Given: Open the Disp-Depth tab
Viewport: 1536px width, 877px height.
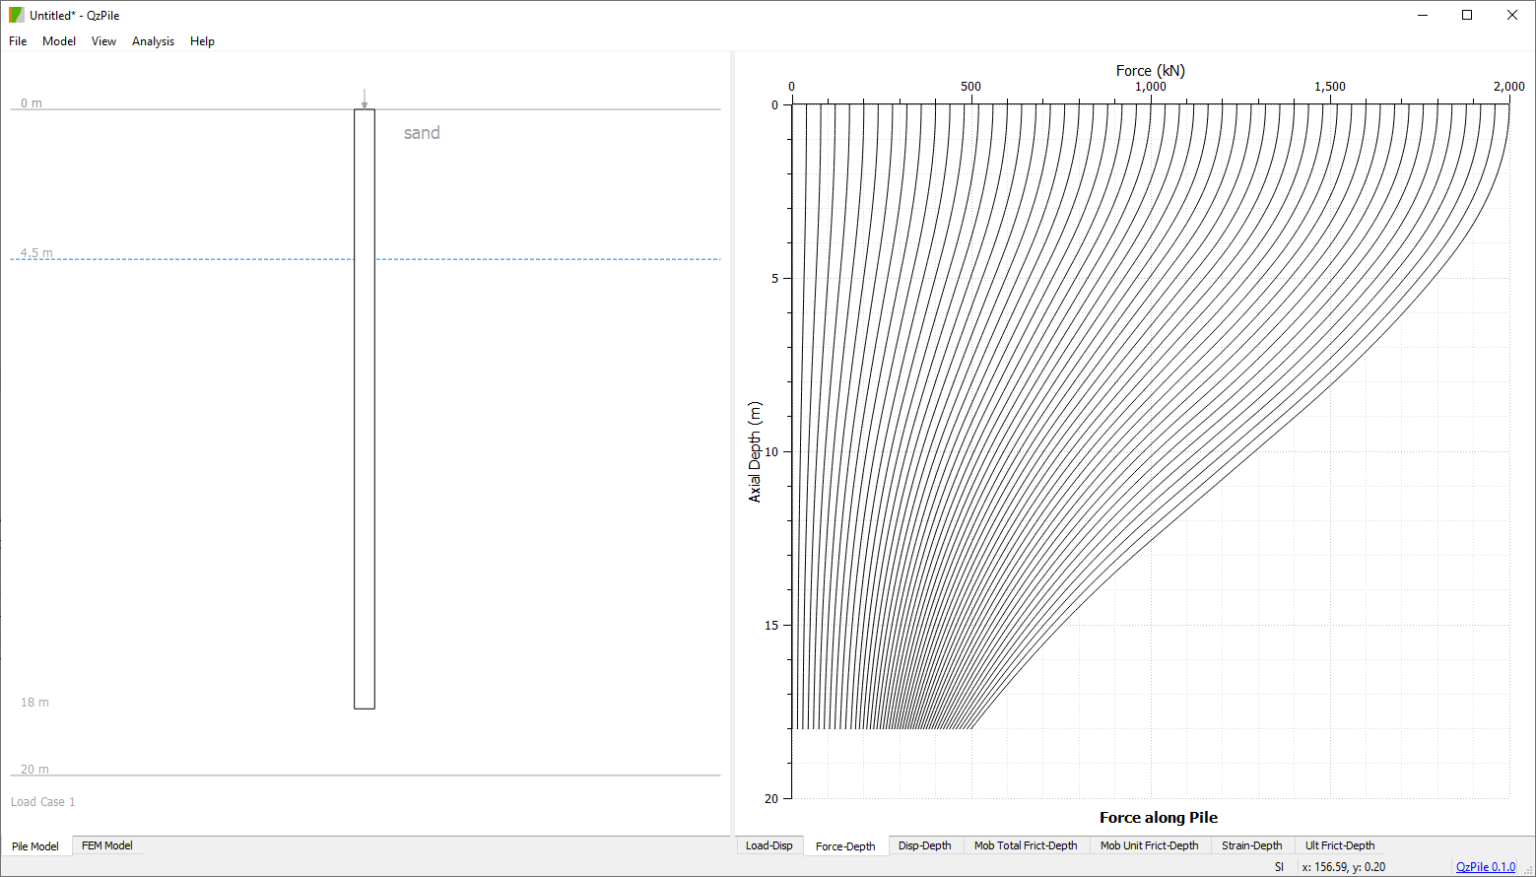Looking at the screenshot, I should tap(924, 846).
